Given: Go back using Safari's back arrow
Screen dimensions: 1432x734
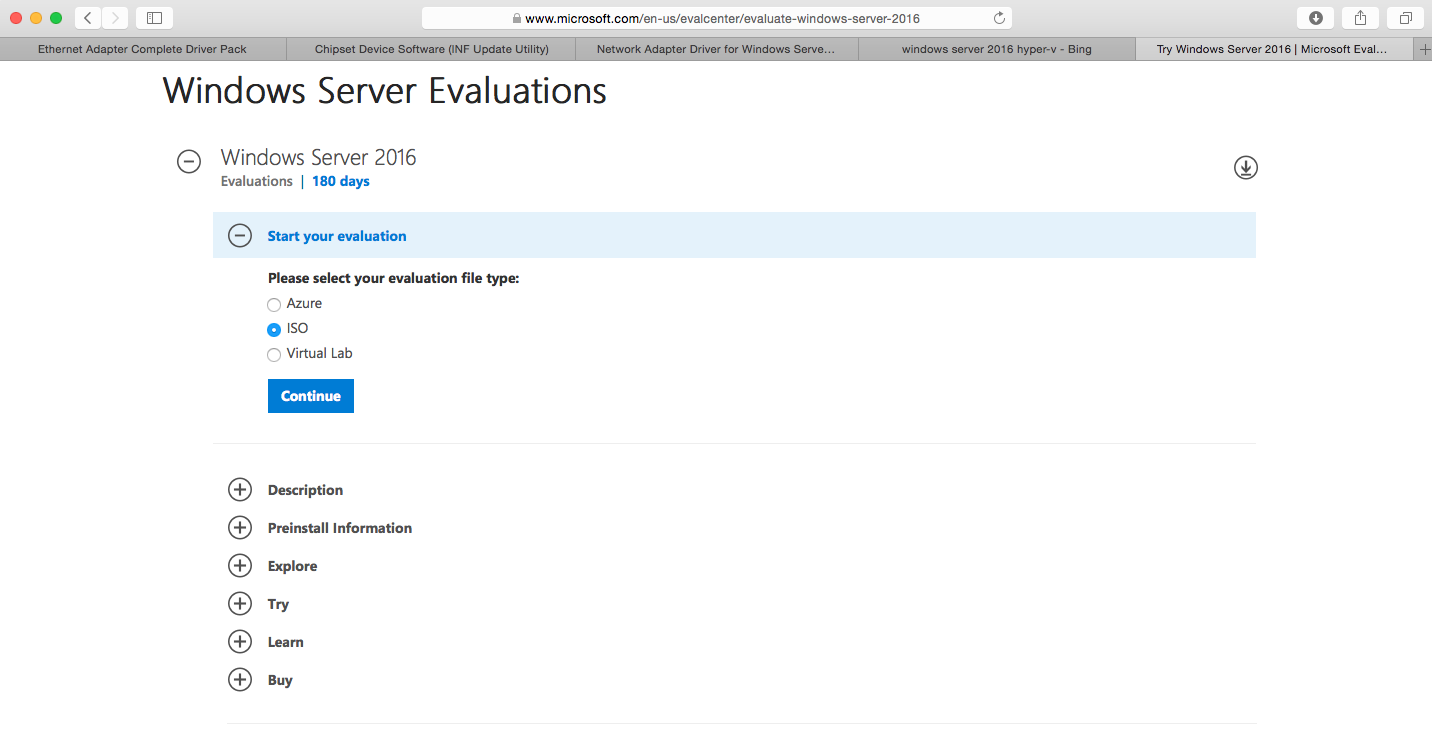Looking at the screenshot, I should (x=88, y=18).
